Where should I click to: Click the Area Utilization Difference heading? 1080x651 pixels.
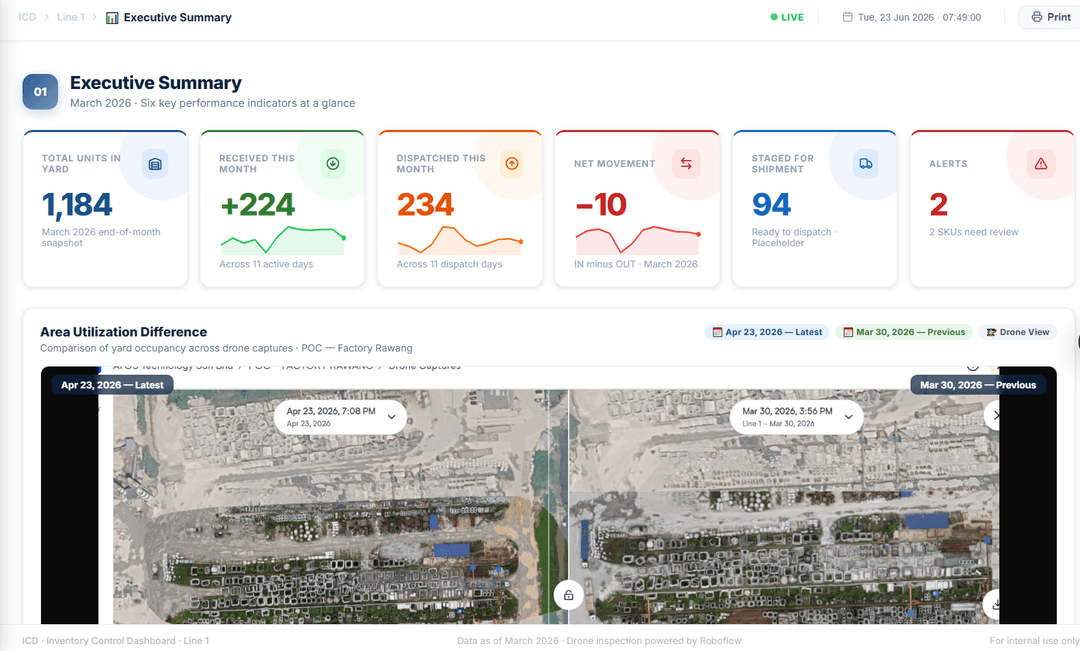pyautogui.click(x=123, y=332)
